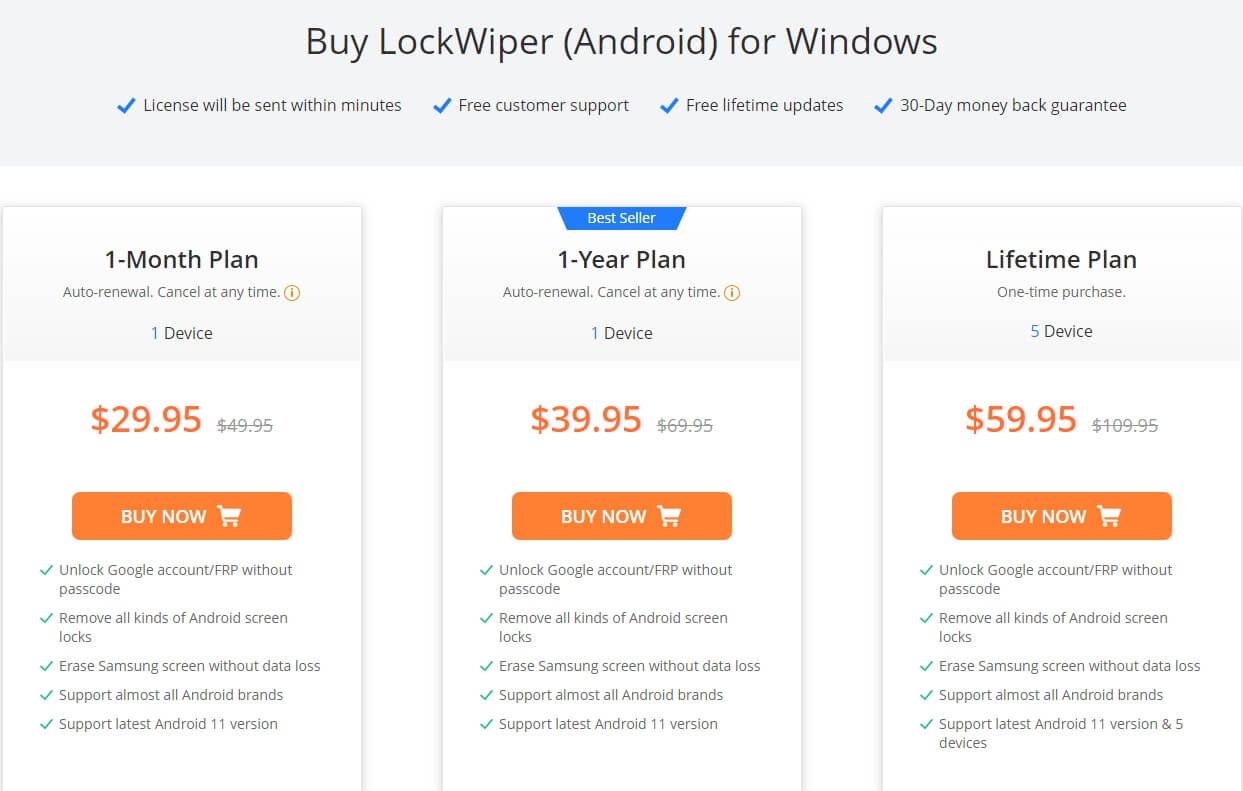Click the checkmark beside Free customer support
Image resolution: width=1243 pixels, height=791 pixels.
tap(441, 105)
